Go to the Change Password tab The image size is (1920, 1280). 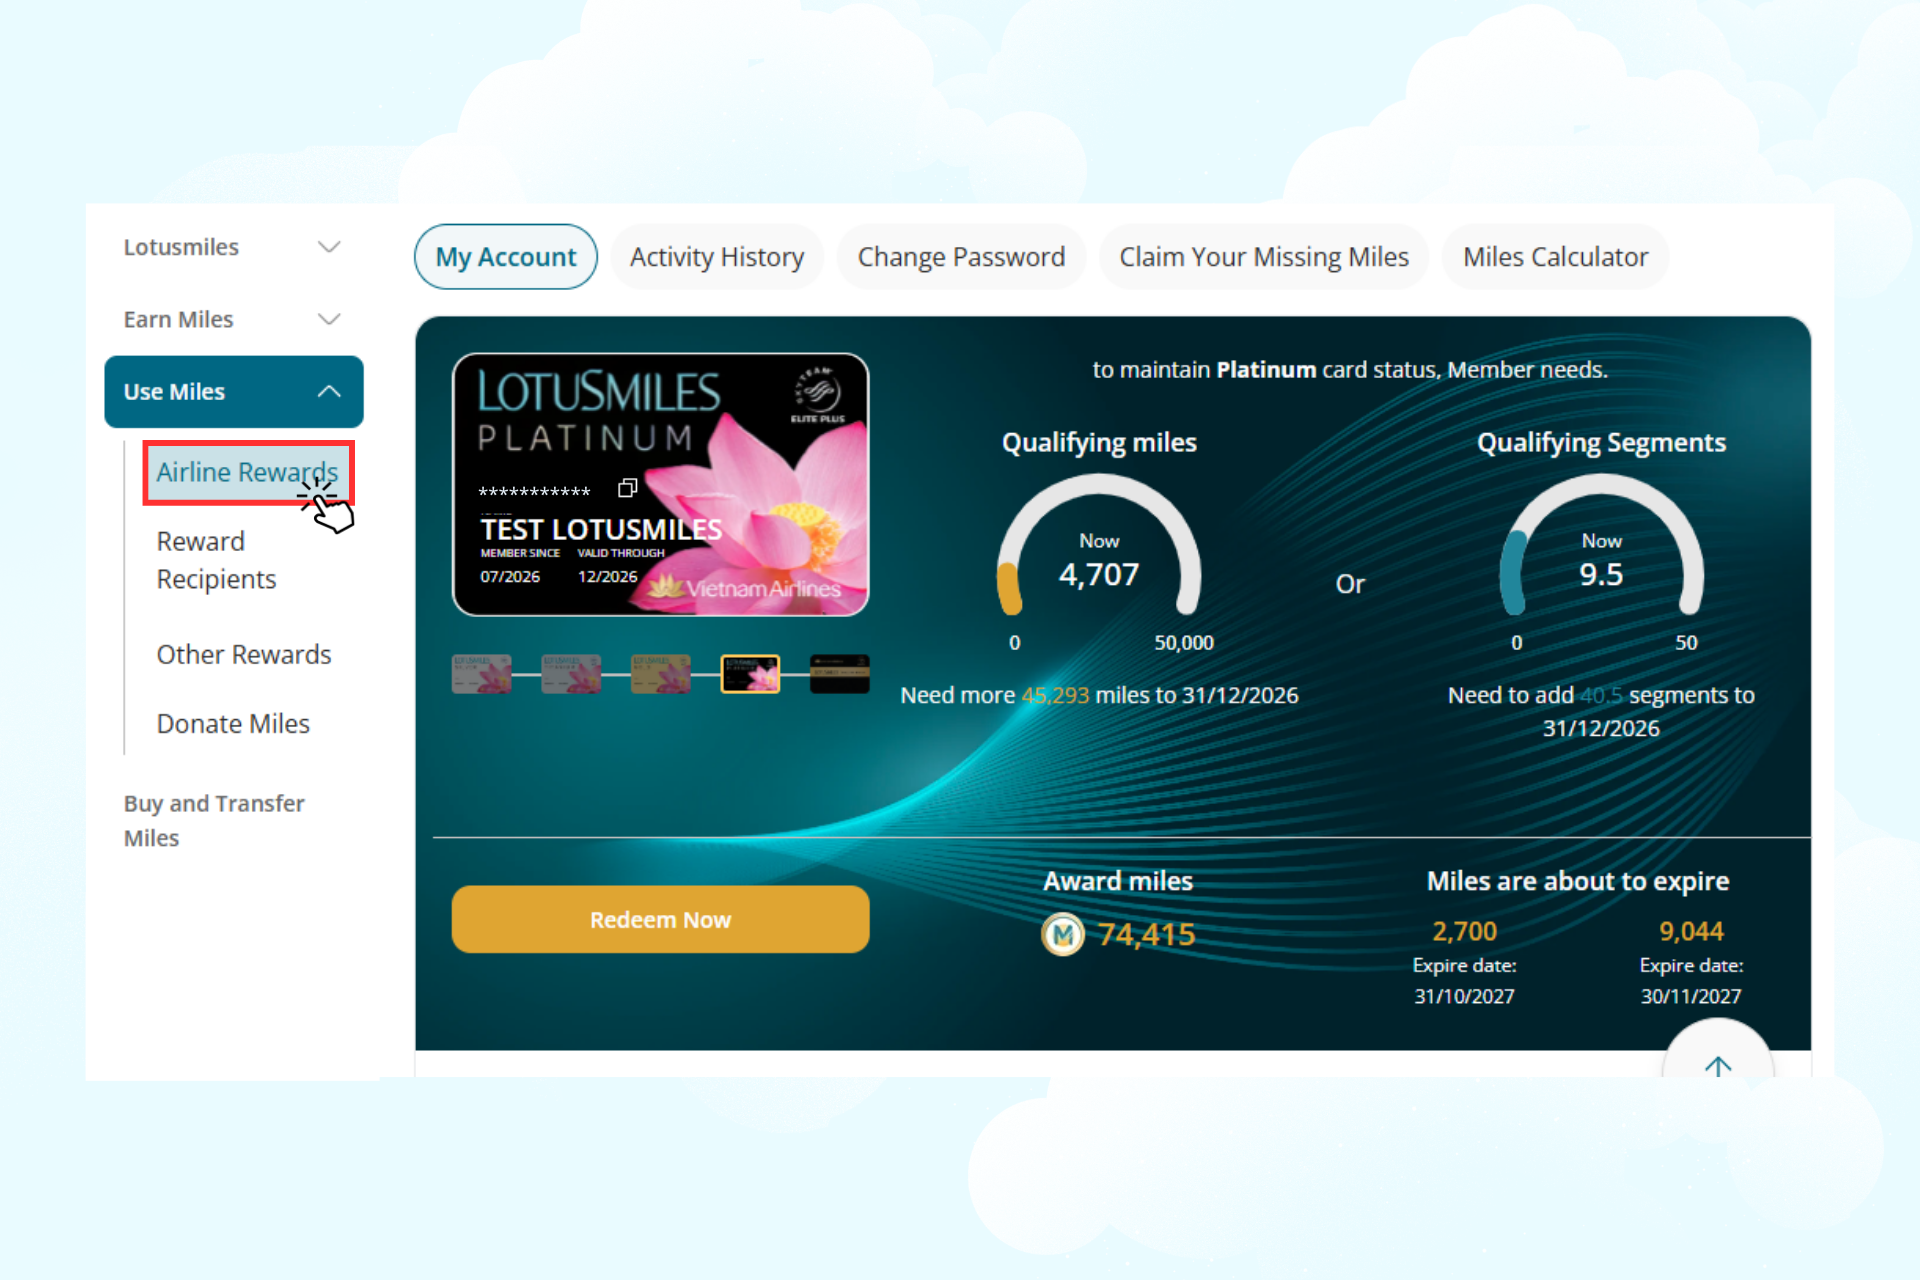(x=961, y=257)
